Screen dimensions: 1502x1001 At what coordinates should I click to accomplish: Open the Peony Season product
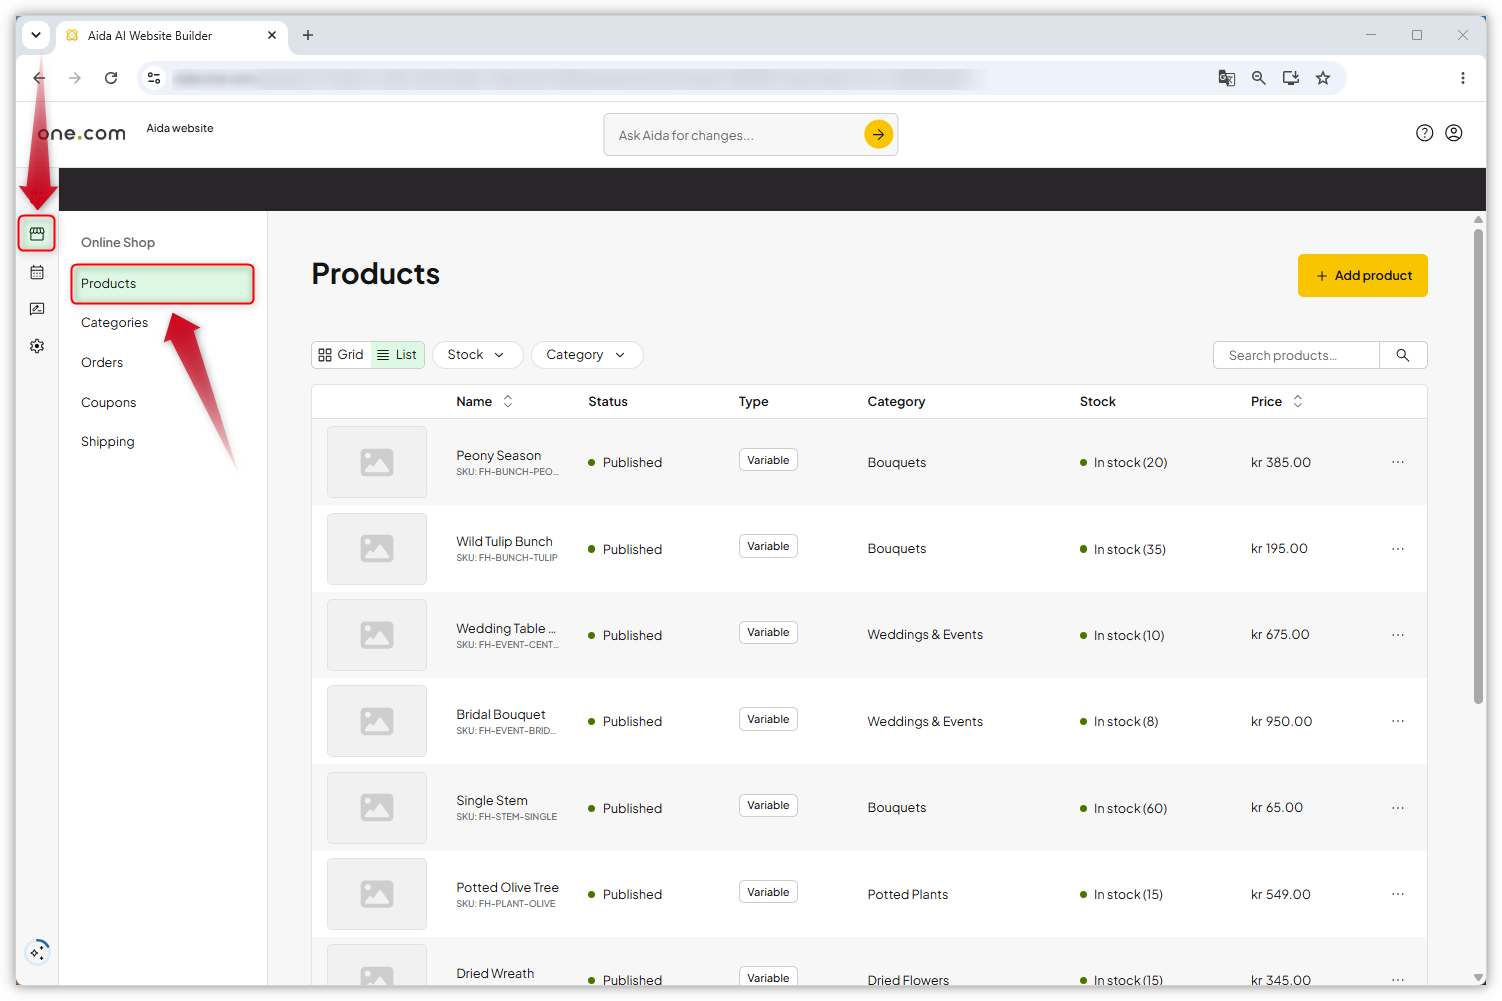(x=498, y=456)
